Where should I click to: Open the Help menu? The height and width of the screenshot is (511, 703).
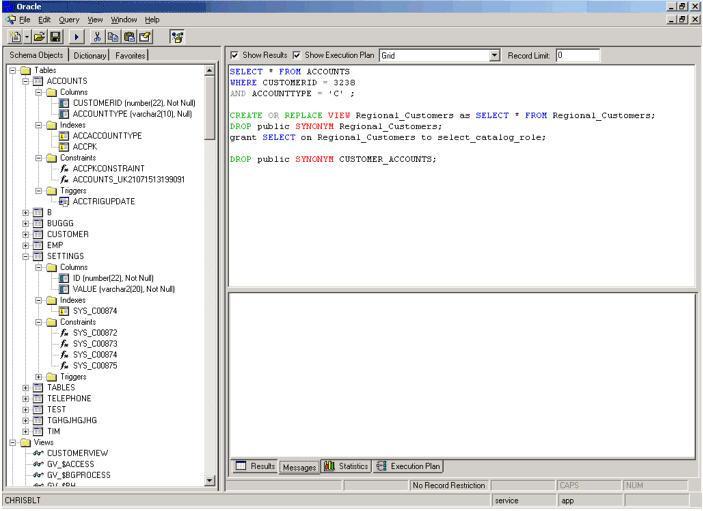(x=152, y=20)
